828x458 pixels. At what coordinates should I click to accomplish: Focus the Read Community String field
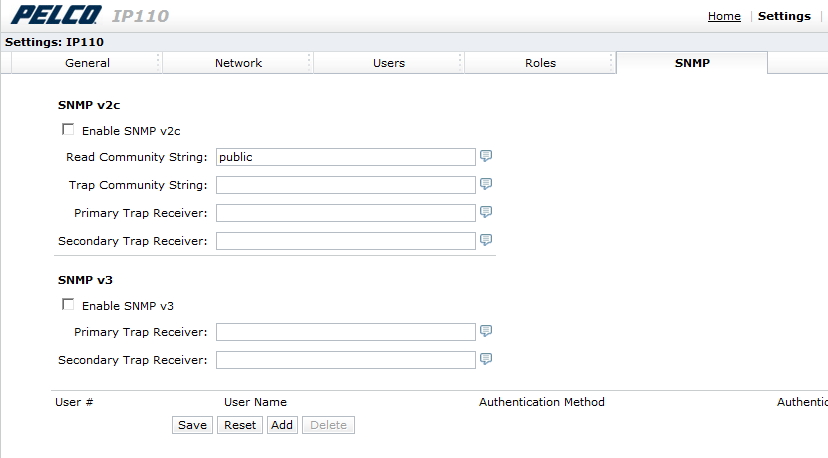coord(345,157)
